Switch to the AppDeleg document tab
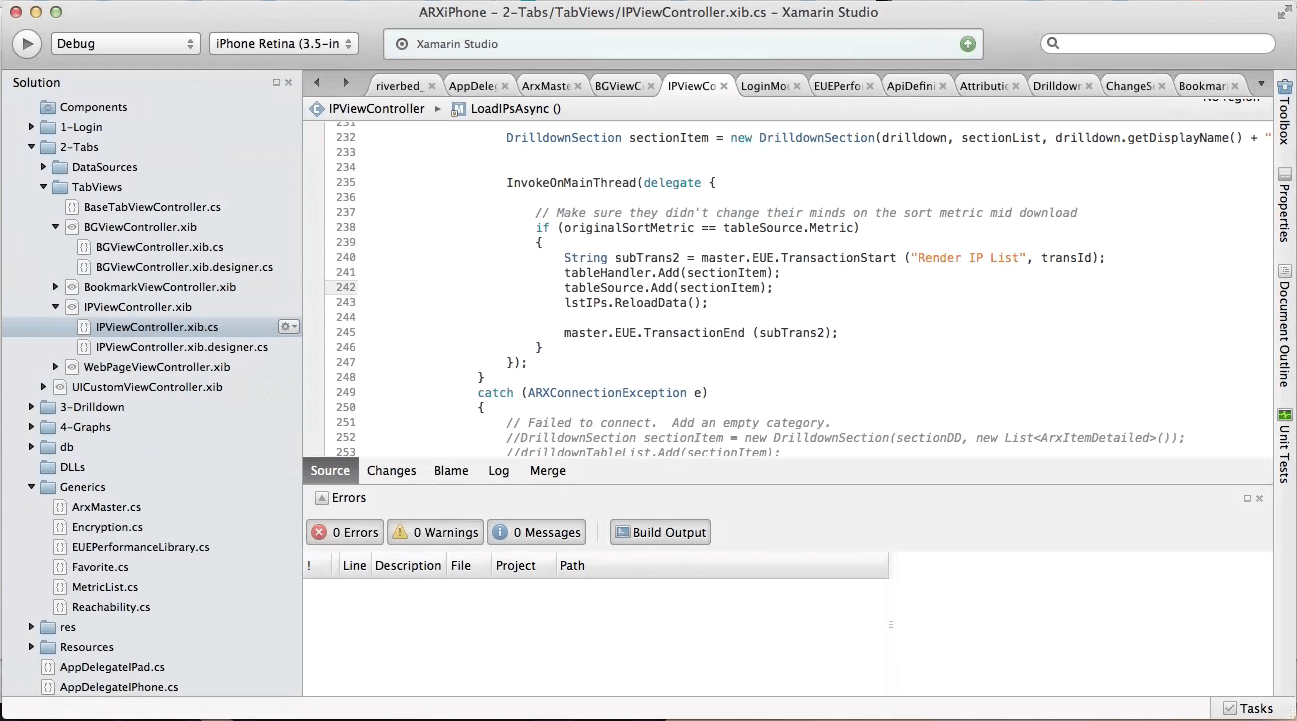This screenshot has width=1297, height=721. 473,86
